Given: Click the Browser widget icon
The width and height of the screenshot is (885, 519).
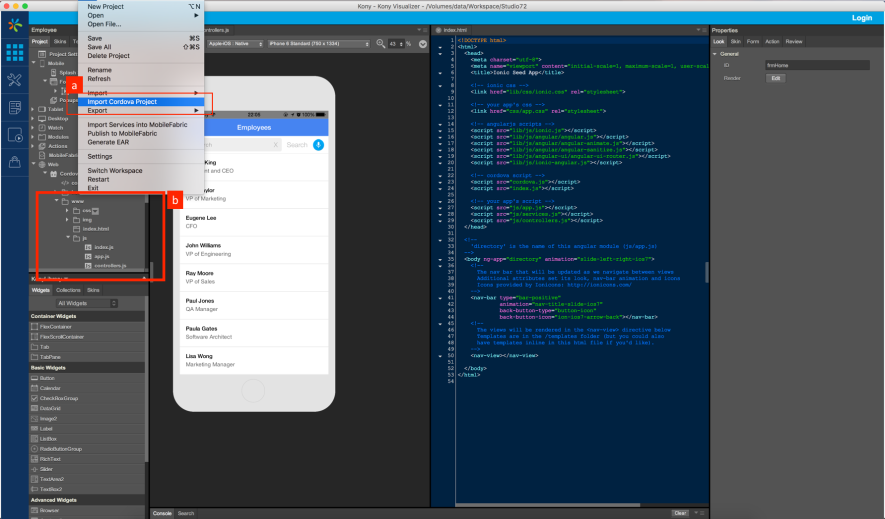Looking at the screenshot, I should click(34, 511).
